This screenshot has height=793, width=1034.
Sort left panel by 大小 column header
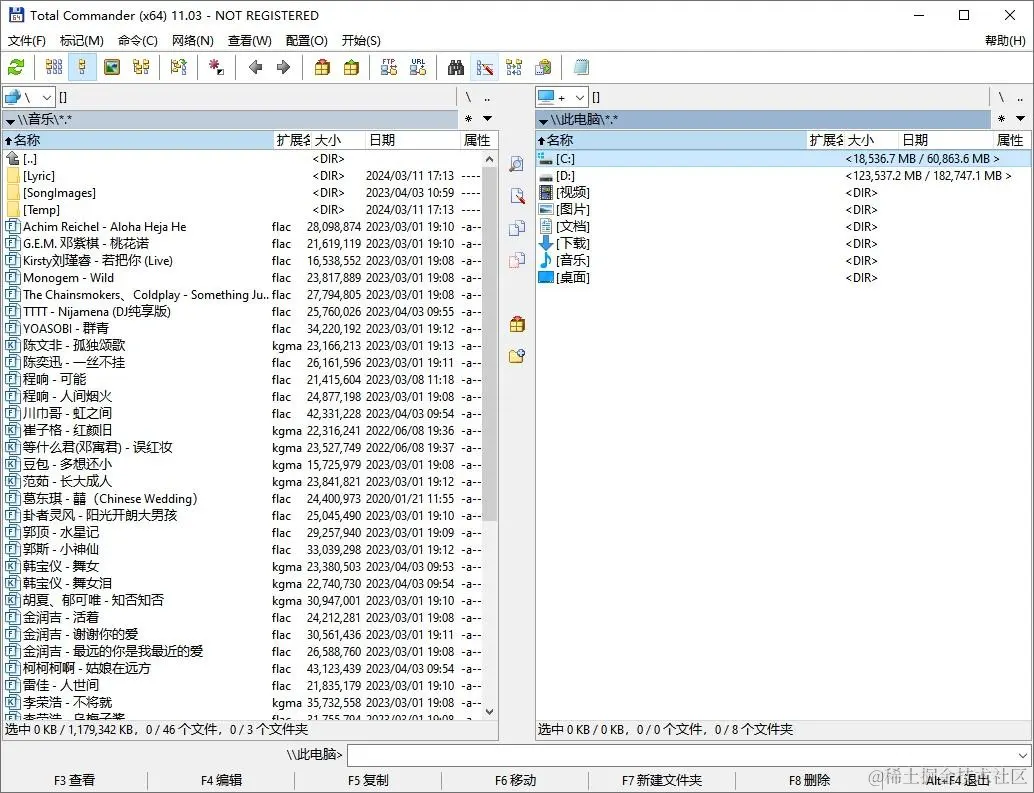coord(338,140)
